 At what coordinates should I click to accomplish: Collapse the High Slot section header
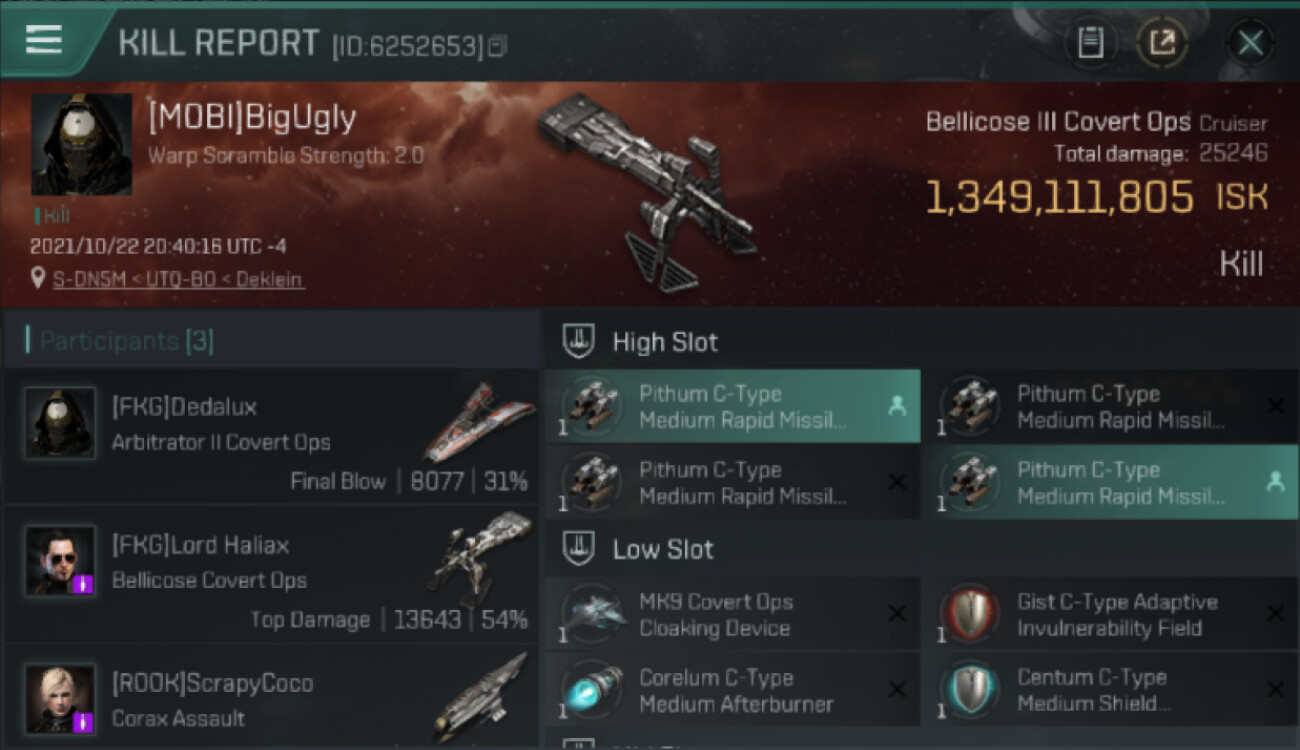point(921,341)
